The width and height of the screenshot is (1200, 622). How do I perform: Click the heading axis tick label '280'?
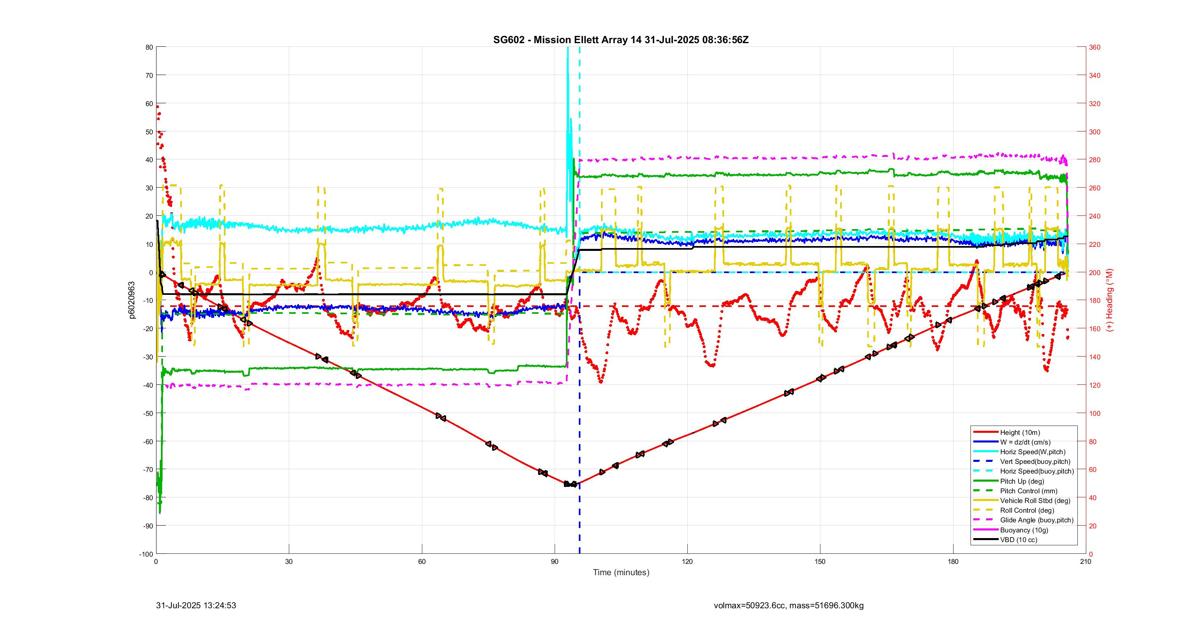1095,160
